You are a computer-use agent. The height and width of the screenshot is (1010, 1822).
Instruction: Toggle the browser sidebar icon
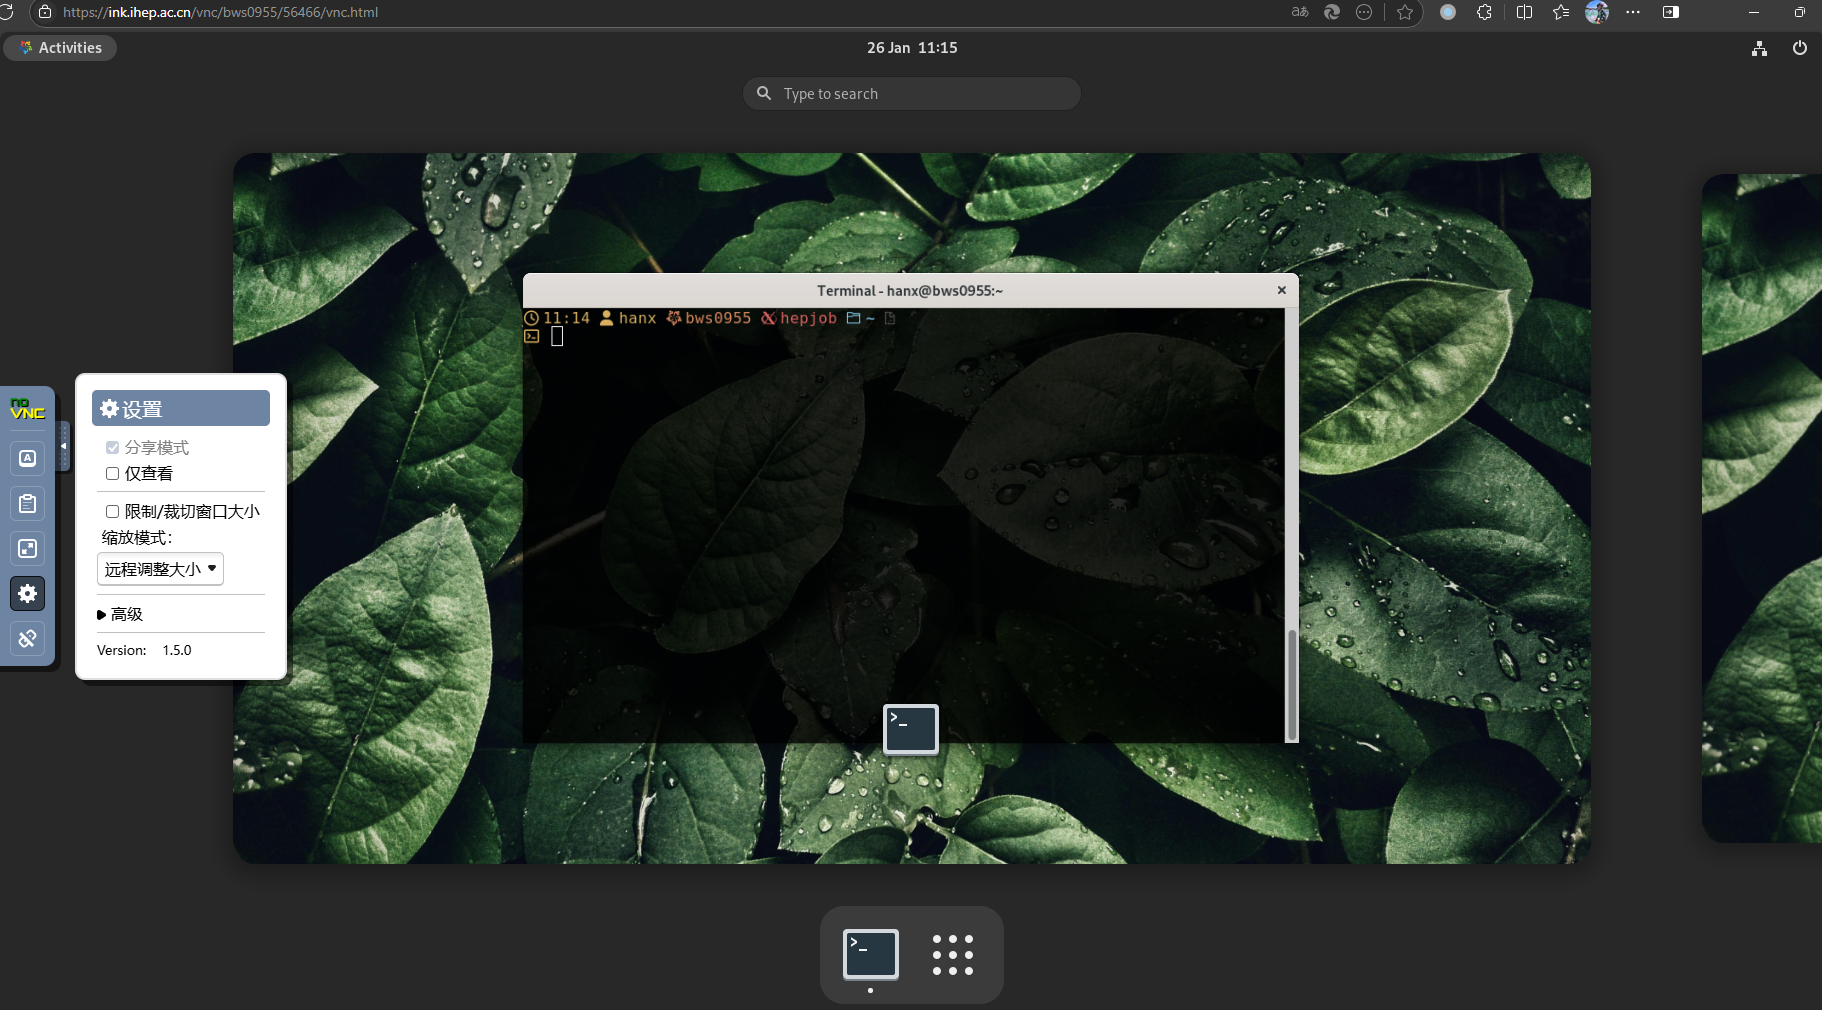tap(1671, 12)
